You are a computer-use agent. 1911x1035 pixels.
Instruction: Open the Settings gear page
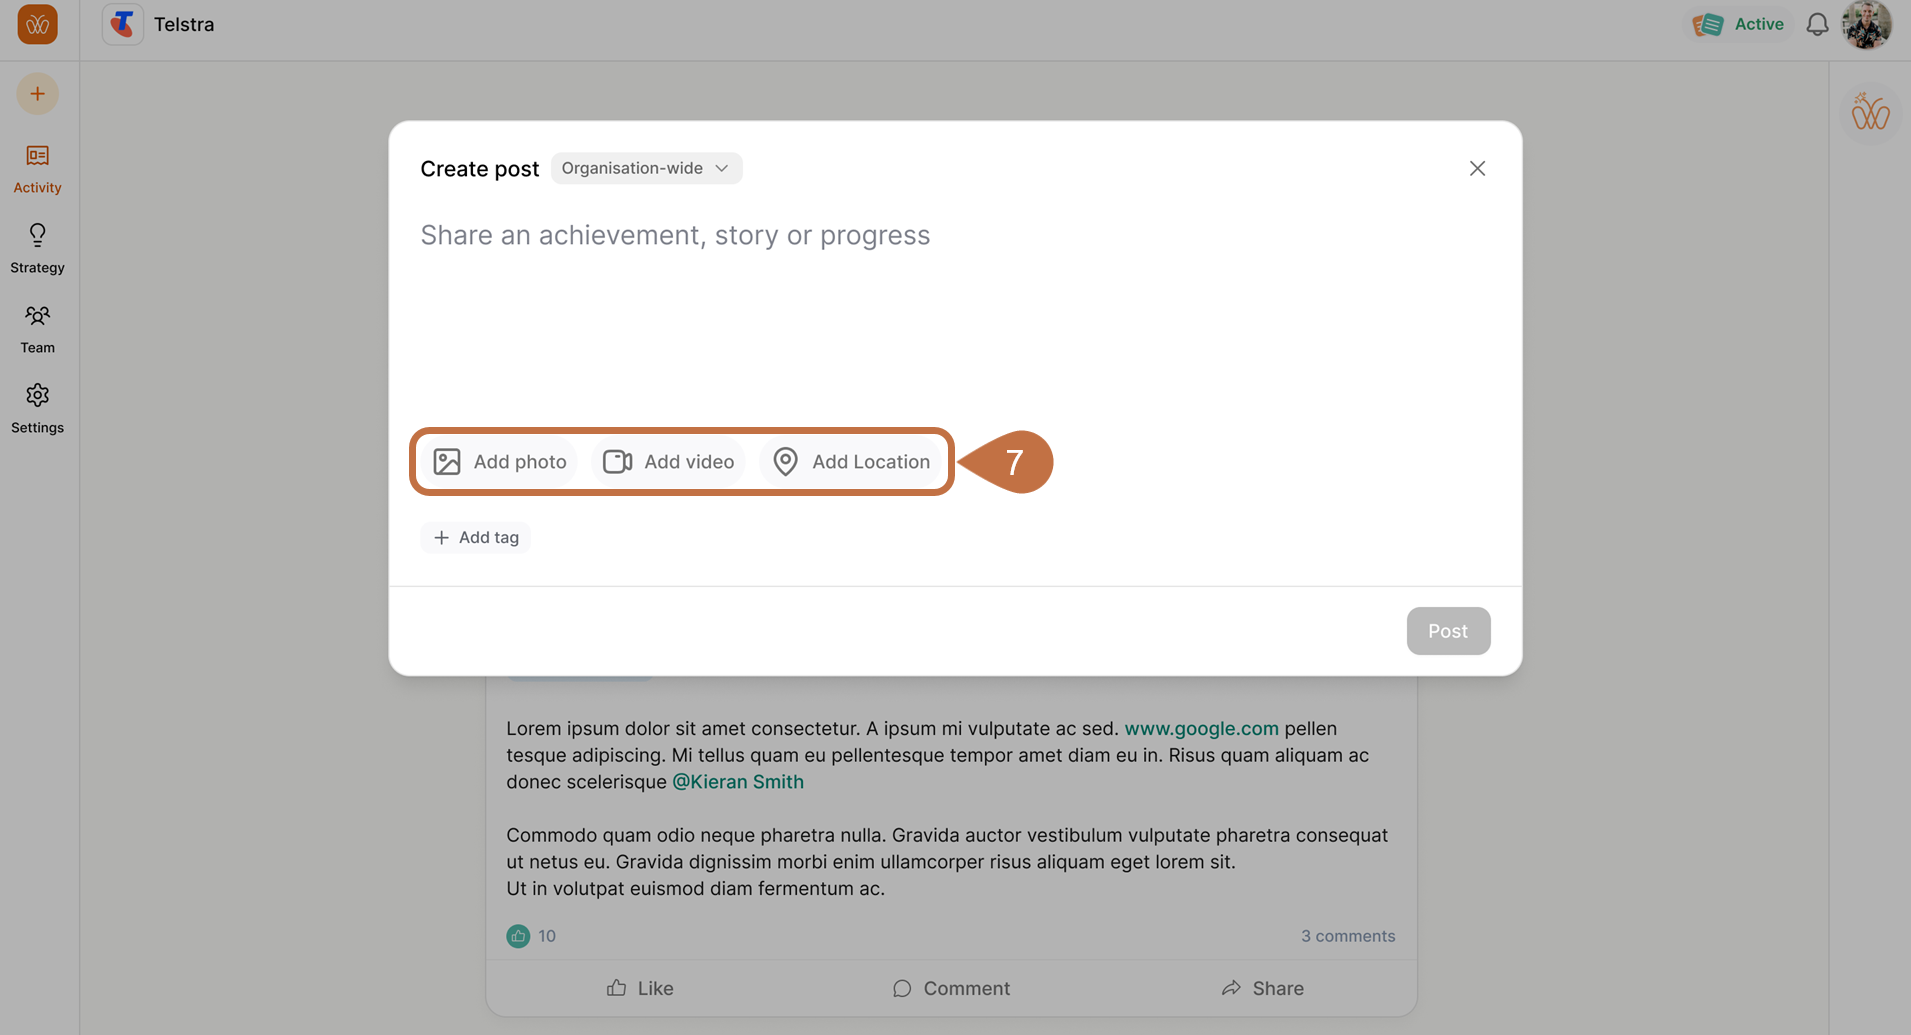click(37, 408)
